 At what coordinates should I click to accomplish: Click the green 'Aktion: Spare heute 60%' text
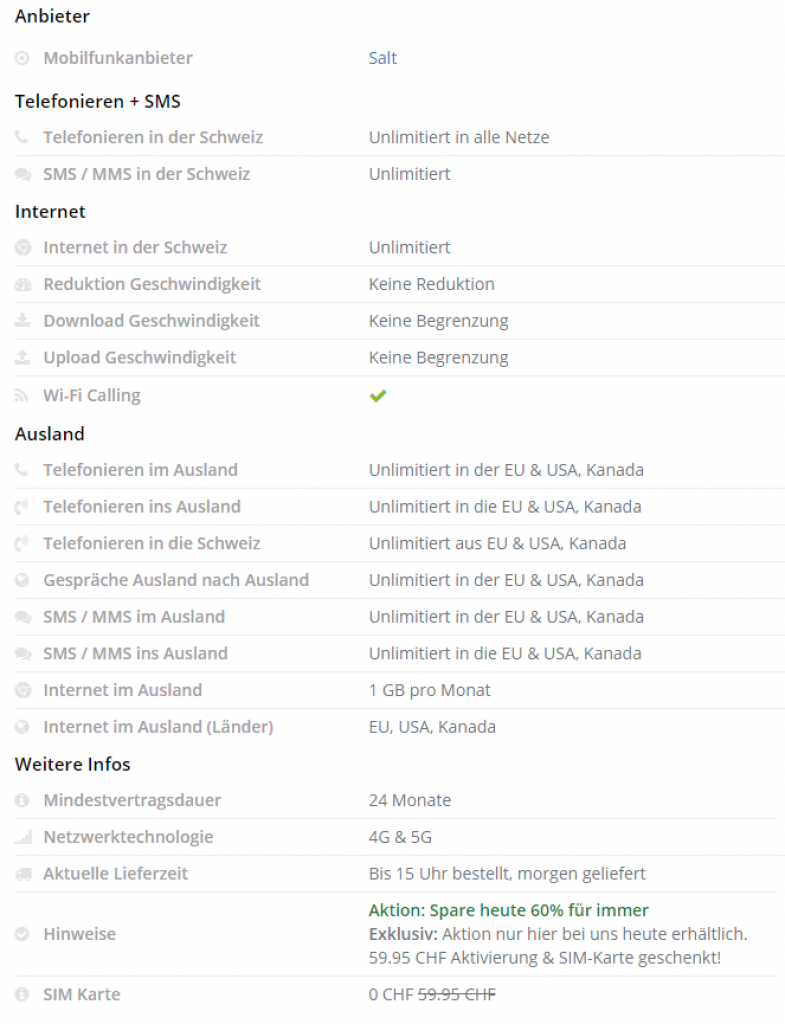[x=508, y=910]
